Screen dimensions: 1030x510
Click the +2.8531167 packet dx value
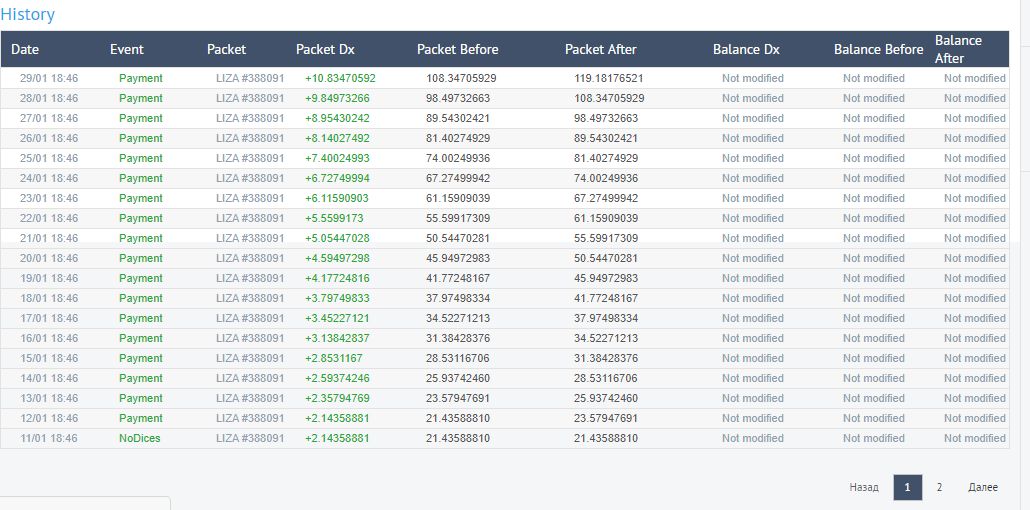coord(334,358)
